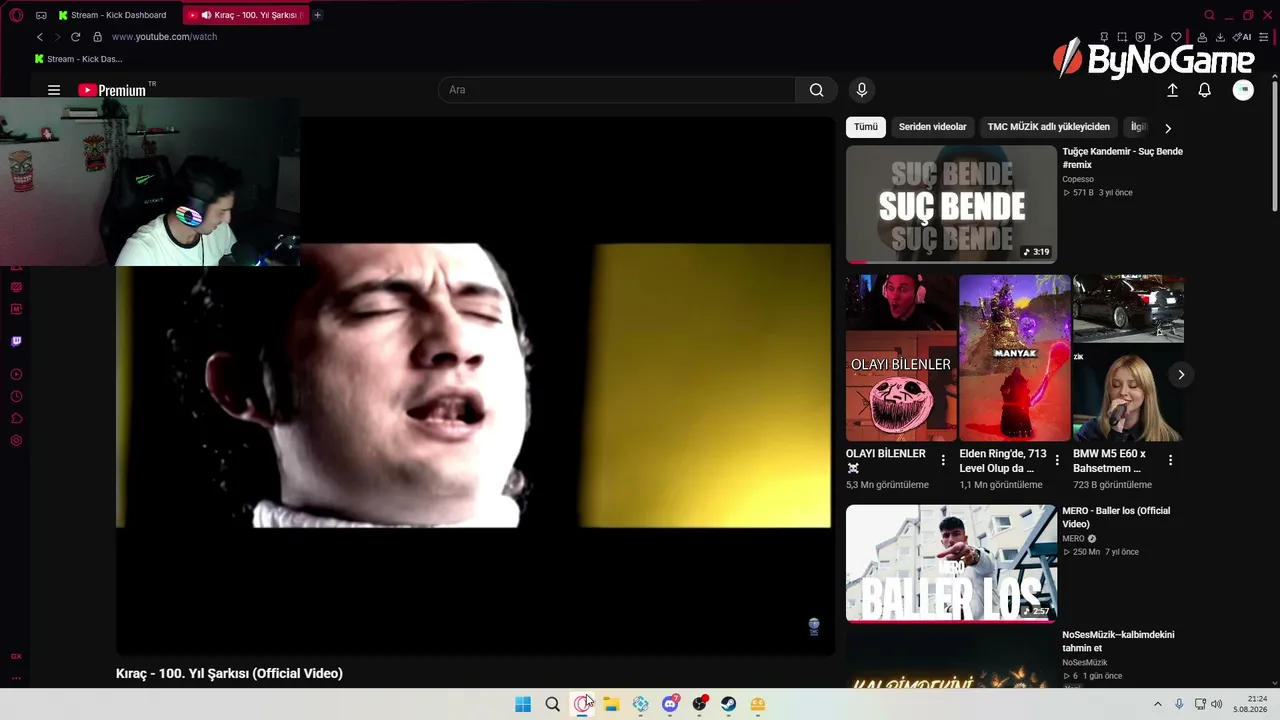
Task: Open the Opera snapshot tool
Action: (x=1122, y=37)
